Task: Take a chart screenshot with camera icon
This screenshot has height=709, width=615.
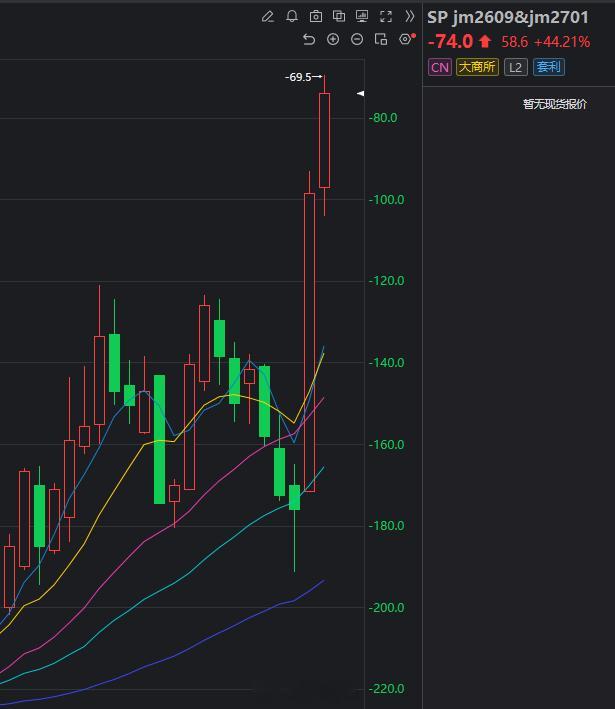Action: point(316,17)
